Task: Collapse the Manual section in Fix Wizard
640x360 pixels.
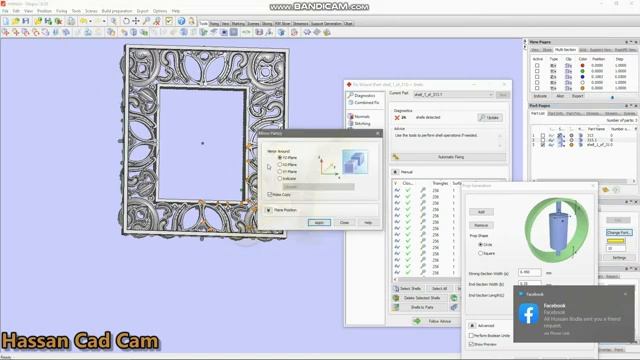Action: (395, 172)
